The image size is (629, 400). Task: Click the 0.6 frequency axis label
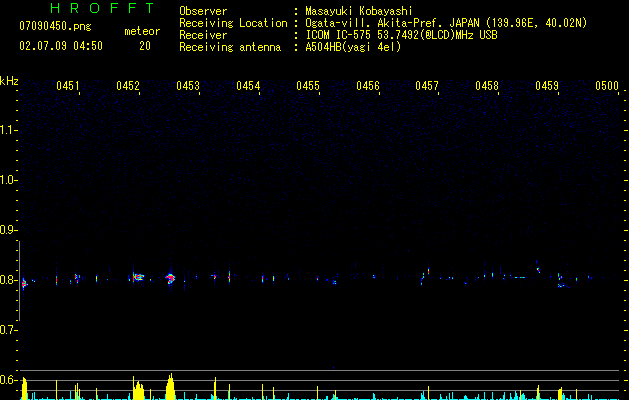coord(8,380)
